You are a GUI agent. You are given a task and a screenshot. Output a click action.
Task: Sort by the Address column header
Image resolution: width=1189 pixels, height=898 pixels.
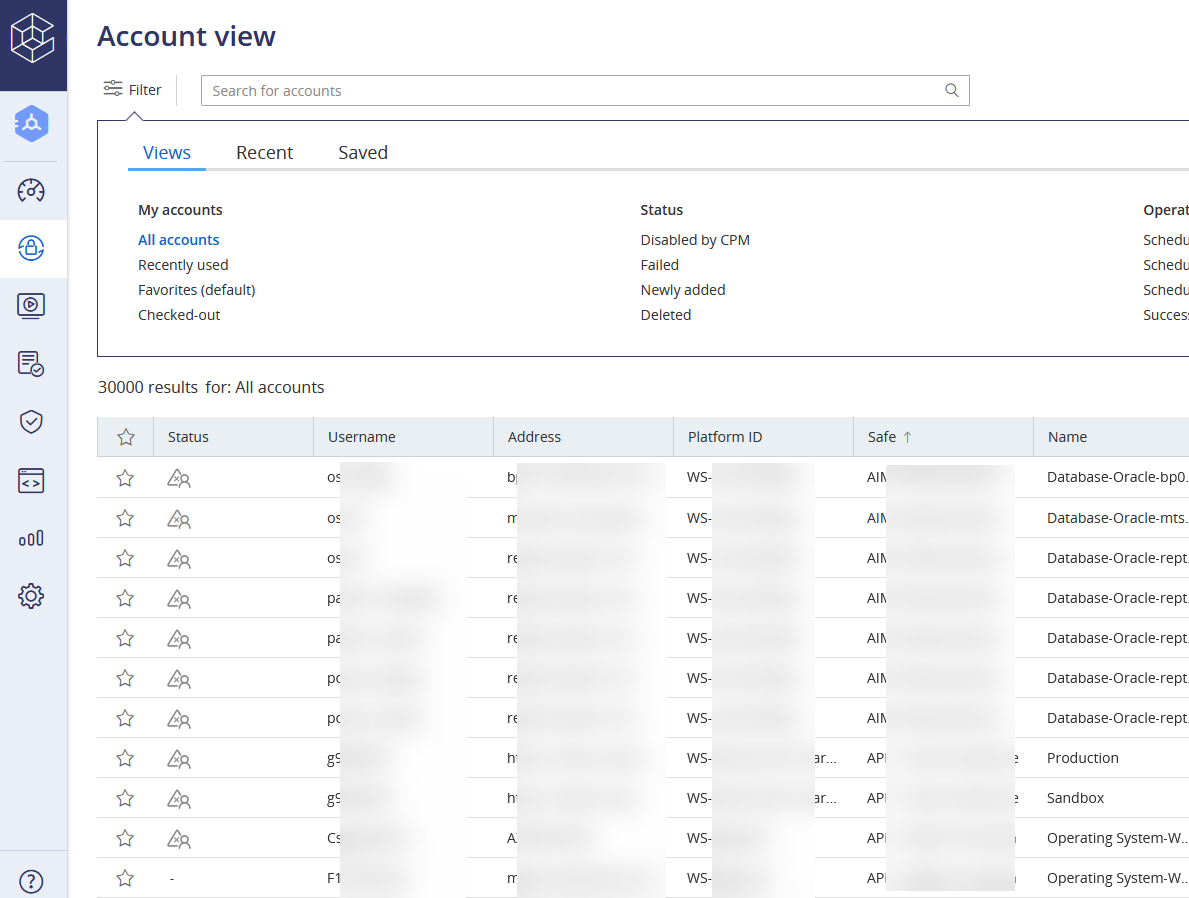[534, 437]
